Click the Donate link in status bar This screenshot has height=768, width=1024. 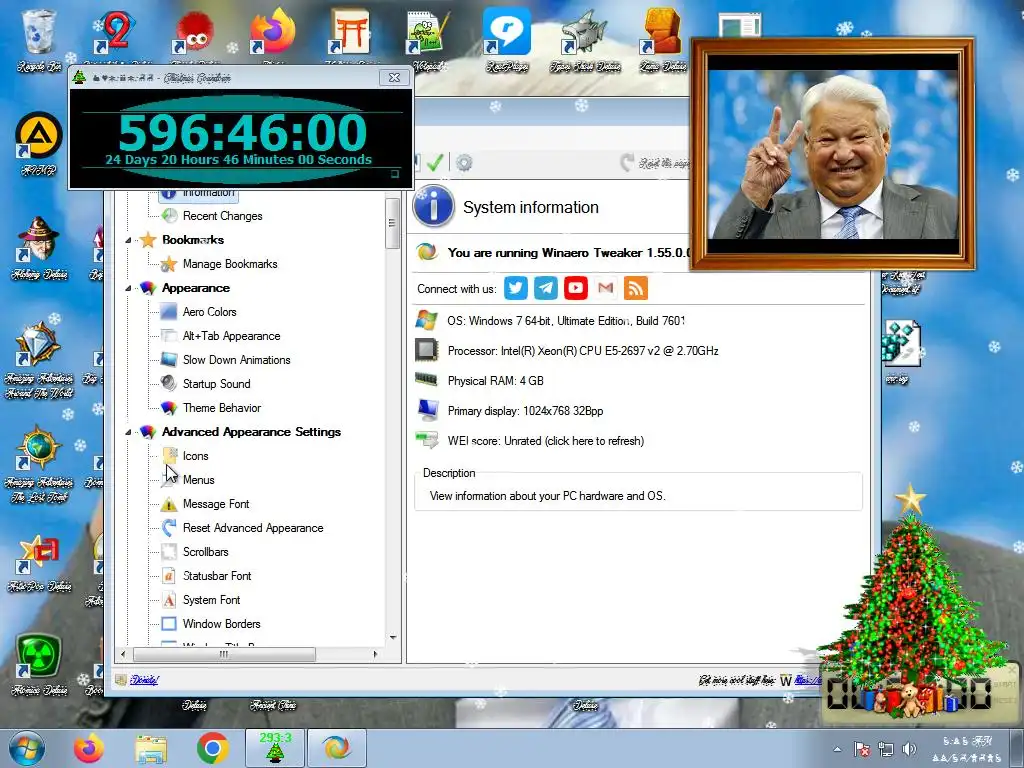click(144, 680)
